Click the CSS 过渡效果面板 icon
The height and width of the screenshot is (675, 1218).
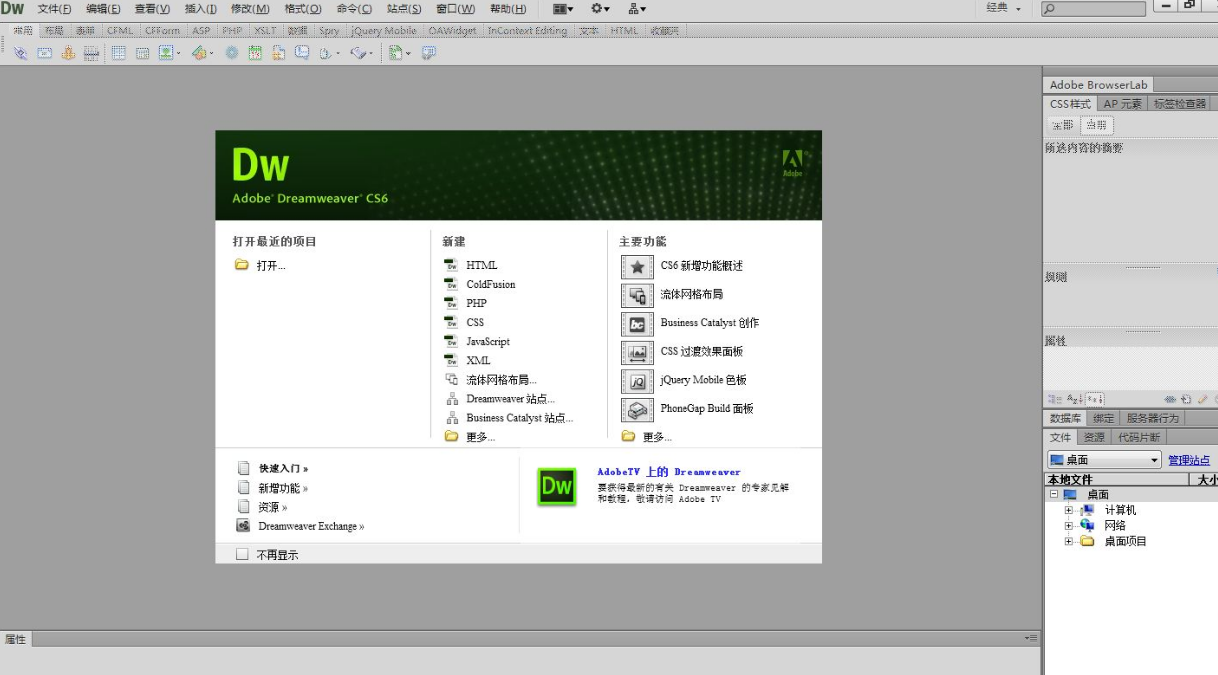[637, 352]
